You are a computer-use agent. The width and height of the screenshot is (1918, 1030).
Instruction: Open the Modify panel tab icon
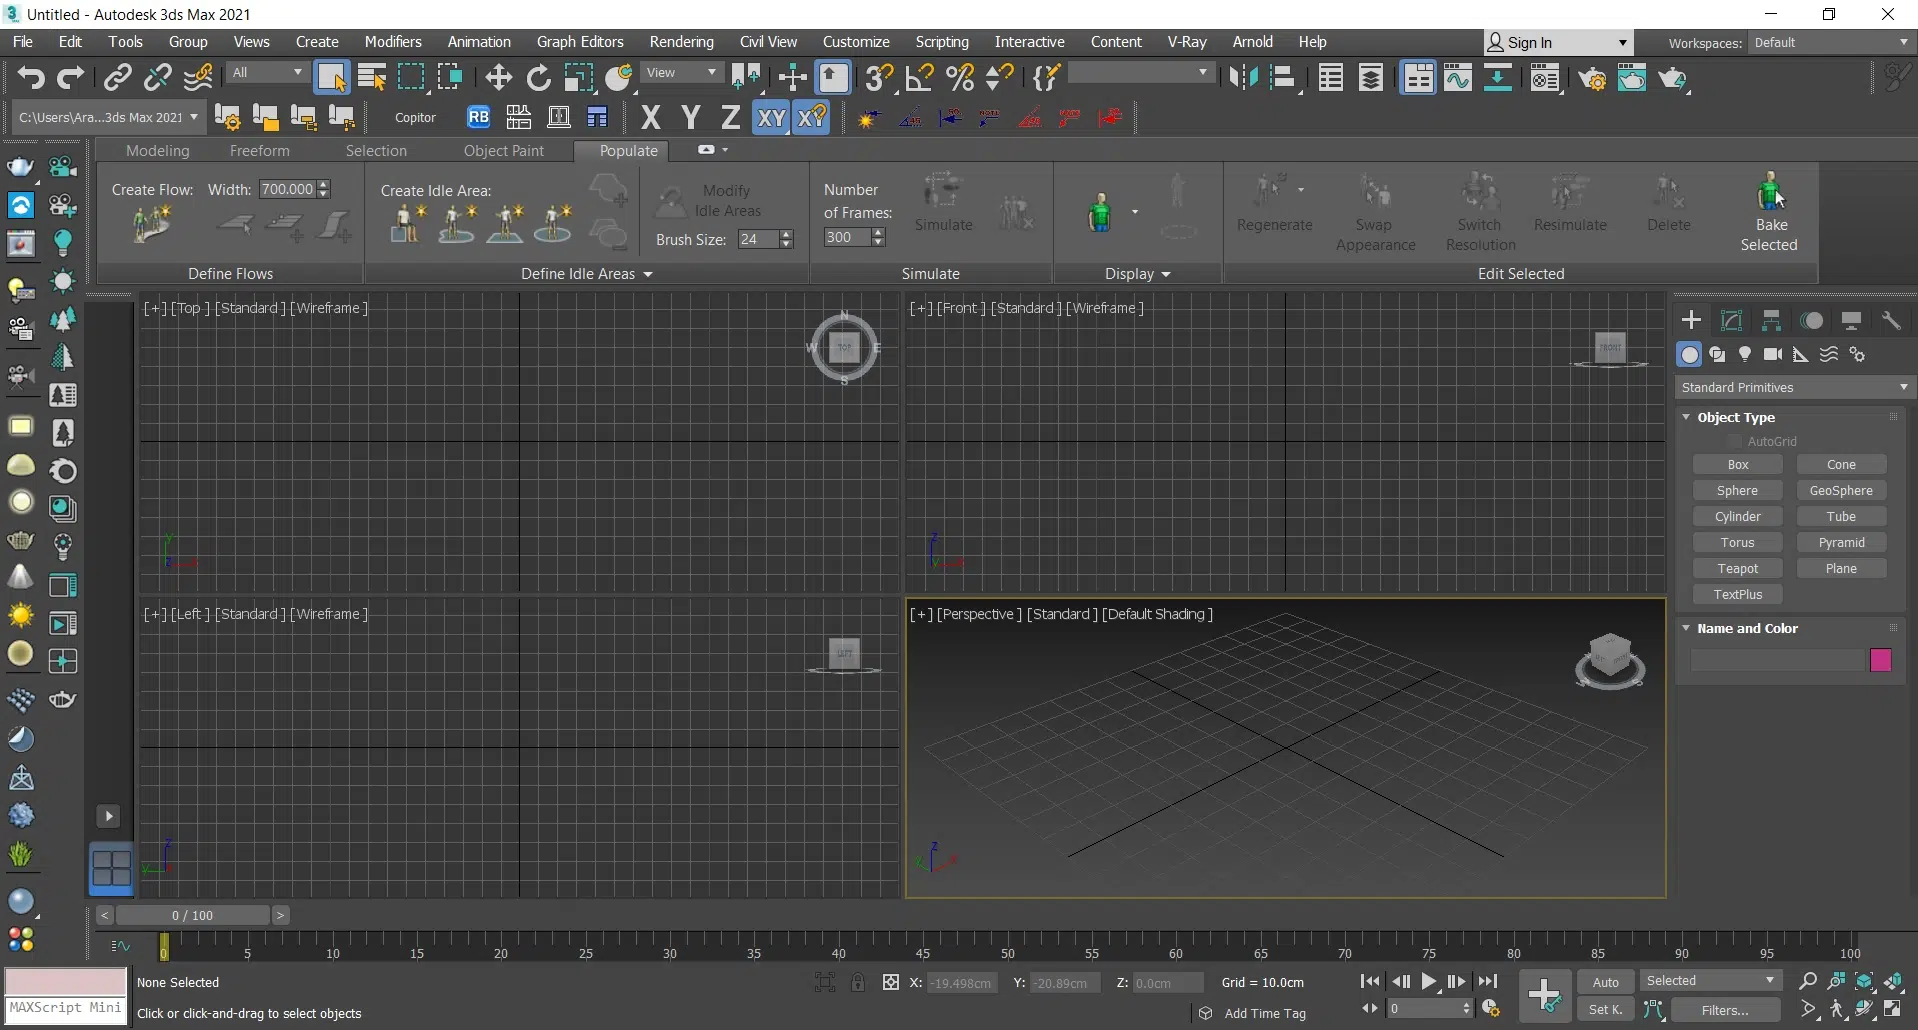pyautogui.click(x=1731, y=321)
